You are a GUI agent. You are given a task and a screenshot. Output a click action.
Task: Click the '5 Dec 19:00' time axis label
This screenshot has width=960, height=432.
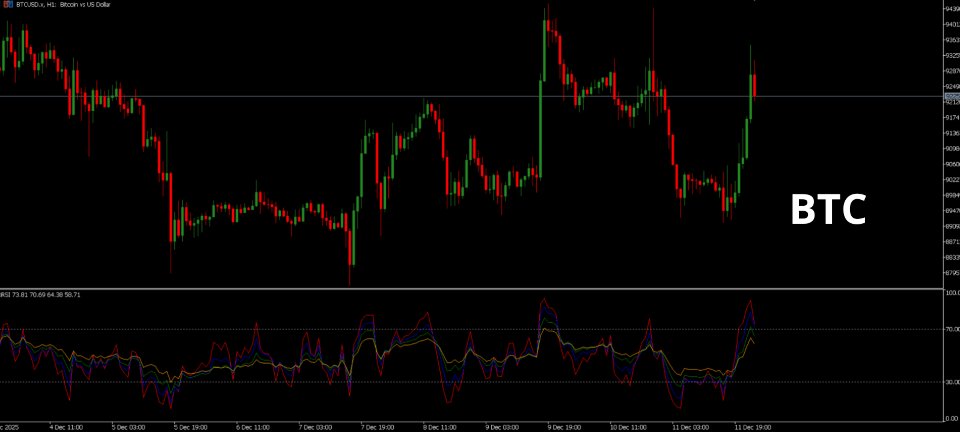coord(190,426)
